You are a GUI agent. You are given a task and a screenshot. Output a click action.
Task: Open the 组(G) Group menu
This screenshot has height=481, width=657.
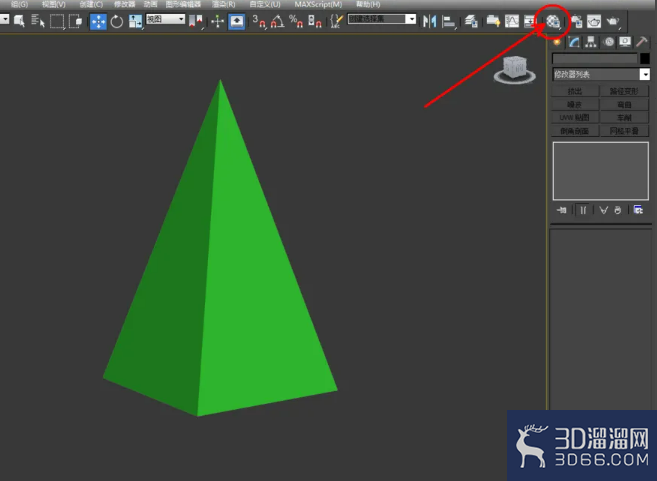point(20,5)
